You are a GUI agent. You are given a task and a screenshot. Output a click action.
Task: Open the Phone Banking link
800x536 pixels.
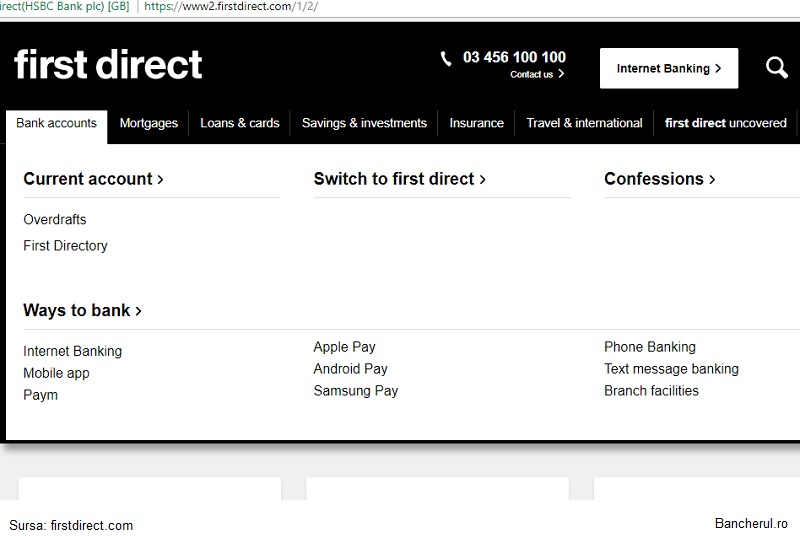click(x=650, y=347)
